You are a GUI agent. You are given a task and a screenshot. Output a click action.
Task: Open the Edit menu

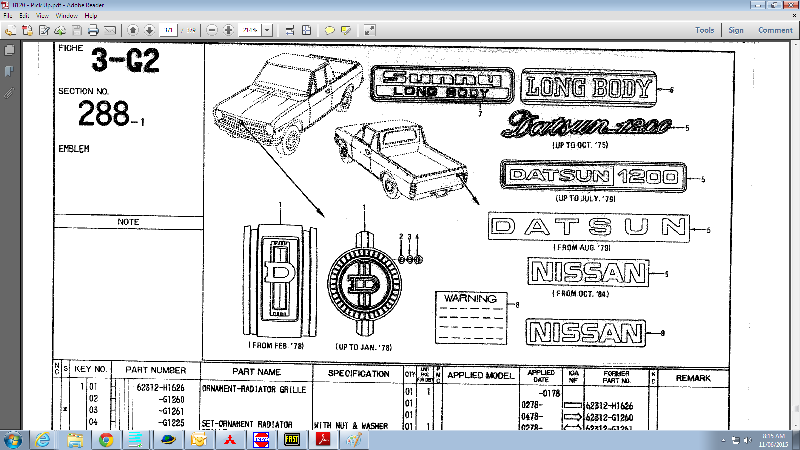(x=24, y=16)
